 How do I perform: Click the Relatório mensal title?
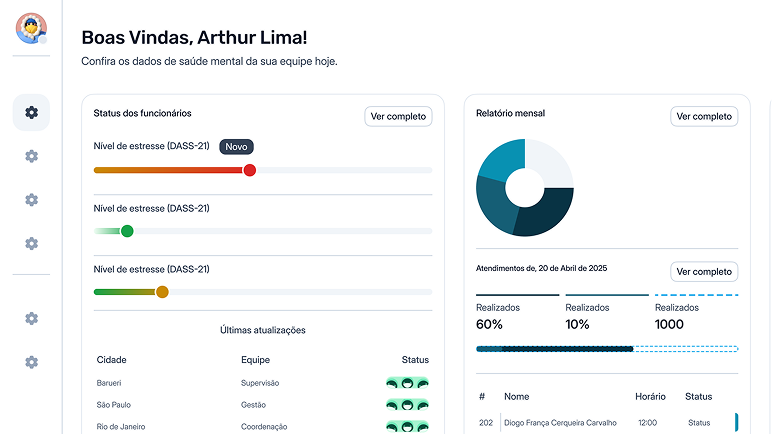click(x=511, y=113)
